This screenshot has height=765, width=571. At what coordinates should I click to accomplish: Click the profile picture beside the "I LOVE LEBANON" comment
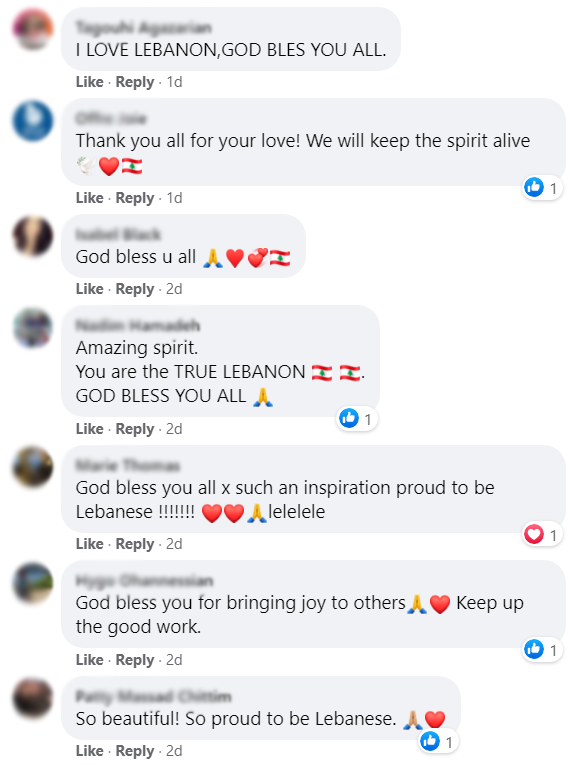coord(33,29)
